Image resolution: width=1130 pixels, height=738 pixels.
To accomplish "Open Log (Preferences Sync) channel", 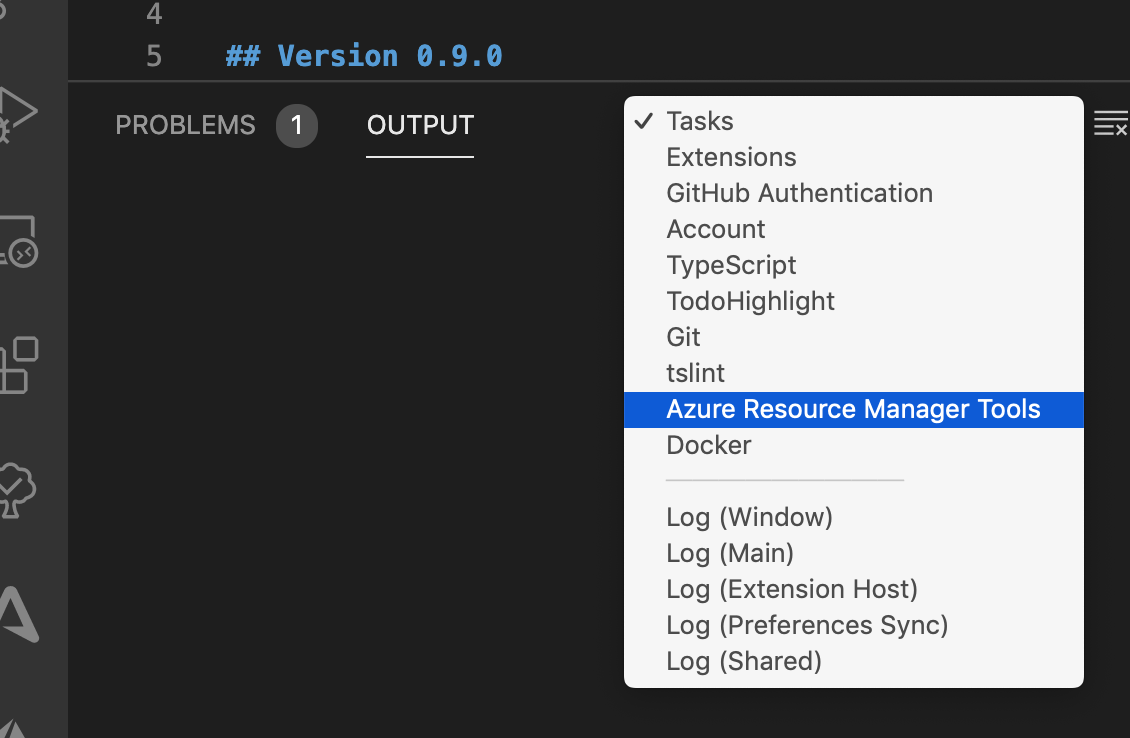I will [853, 626].
